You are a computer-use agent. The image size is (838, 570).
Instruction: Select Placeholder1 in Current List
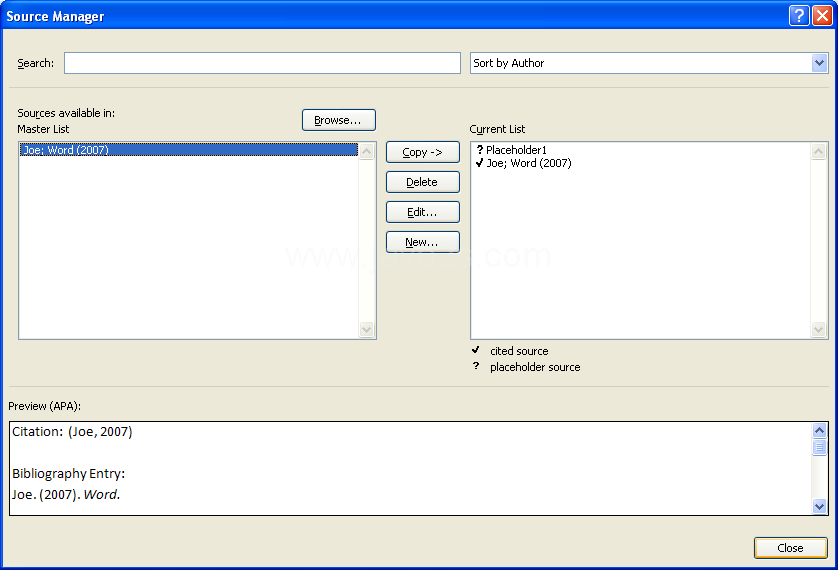point(516,150)
